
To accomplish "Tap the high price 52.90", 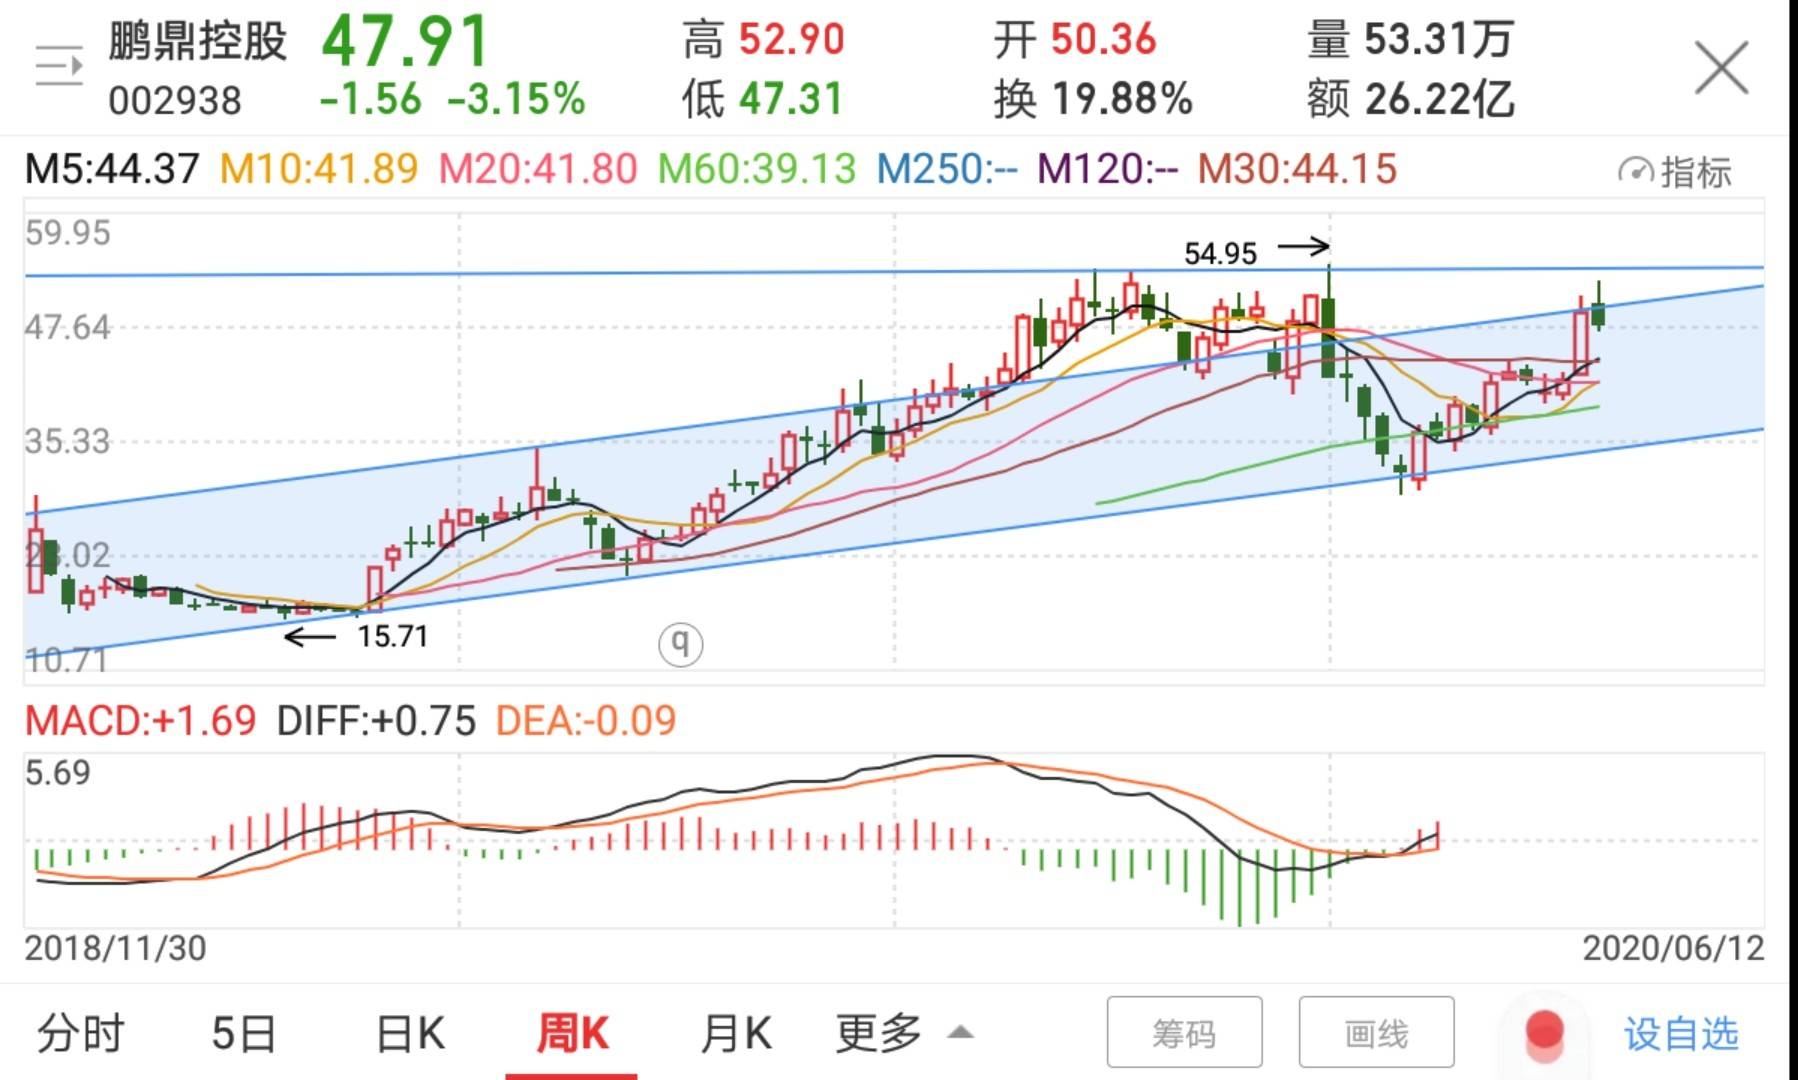I will (x=792, y=40).
